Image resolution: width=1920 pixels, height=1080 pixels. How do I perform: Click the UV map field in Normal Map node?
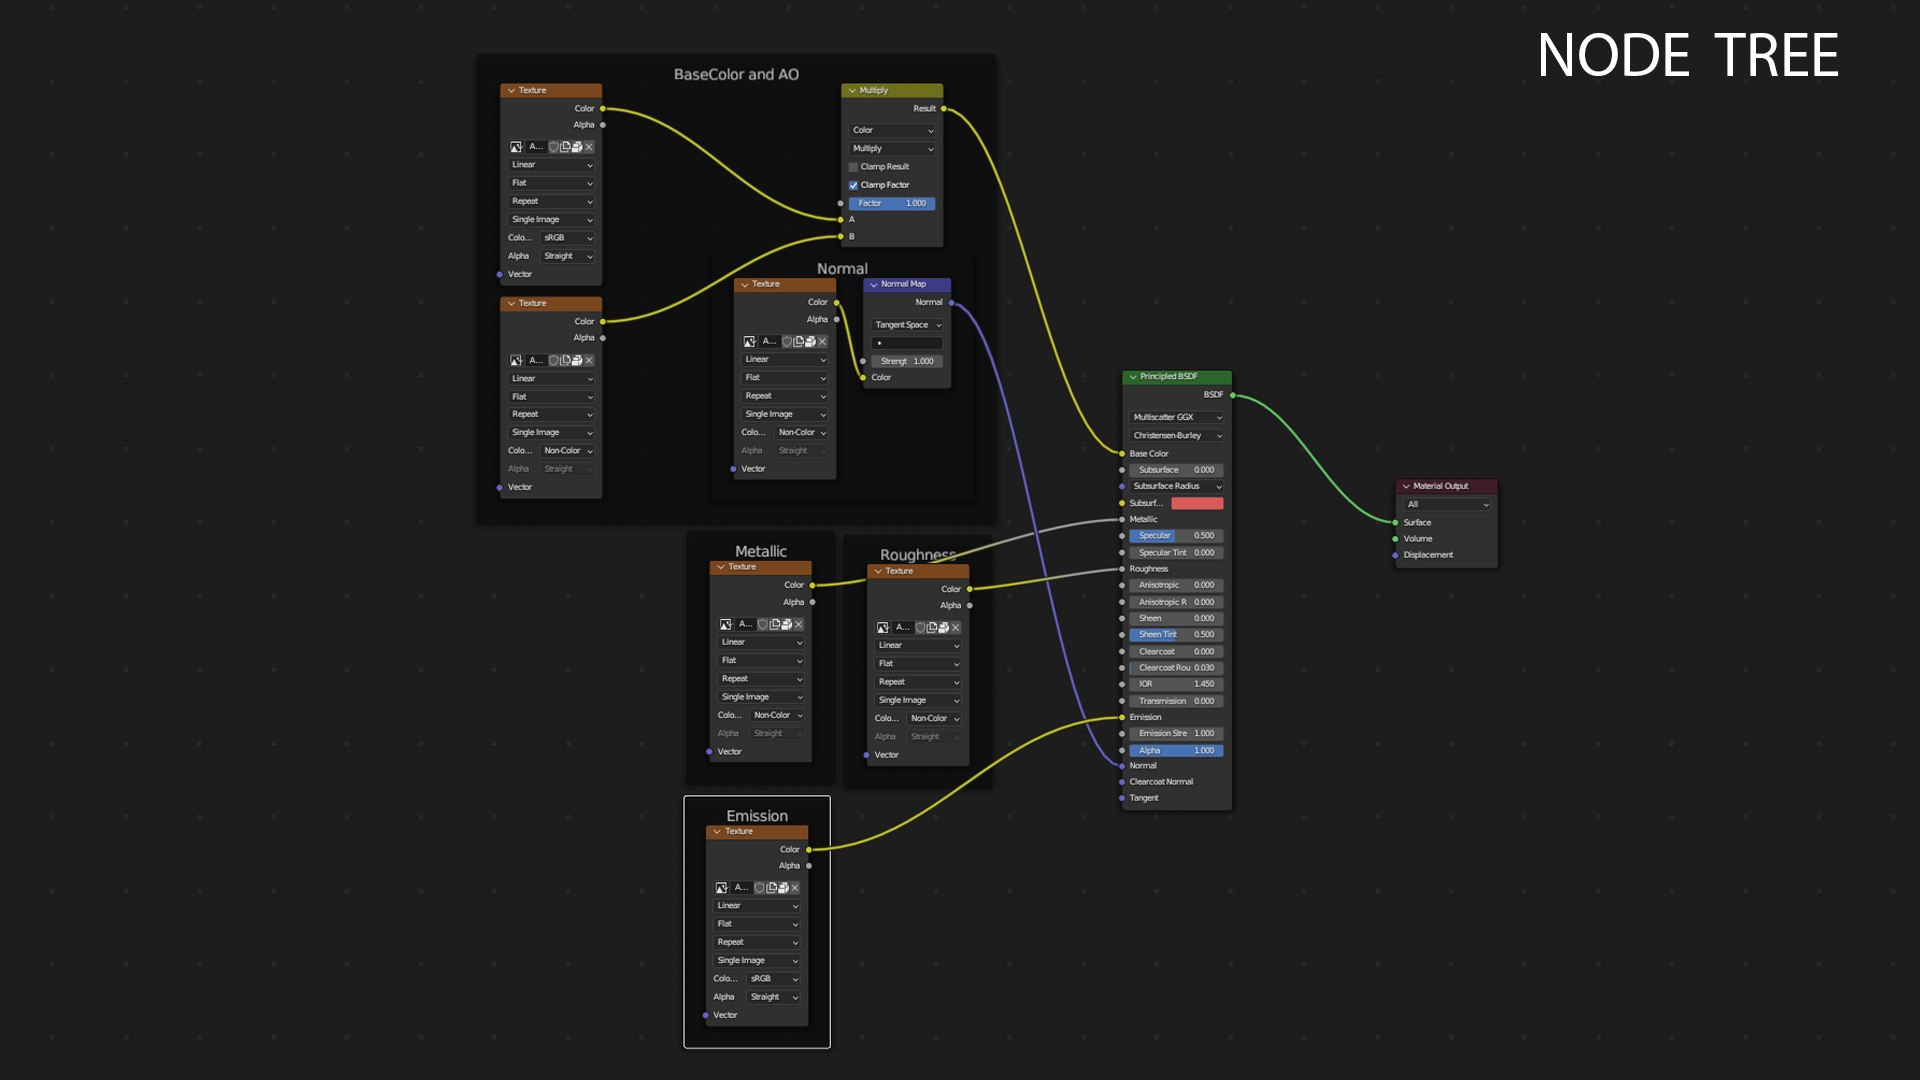click(907, 343)
